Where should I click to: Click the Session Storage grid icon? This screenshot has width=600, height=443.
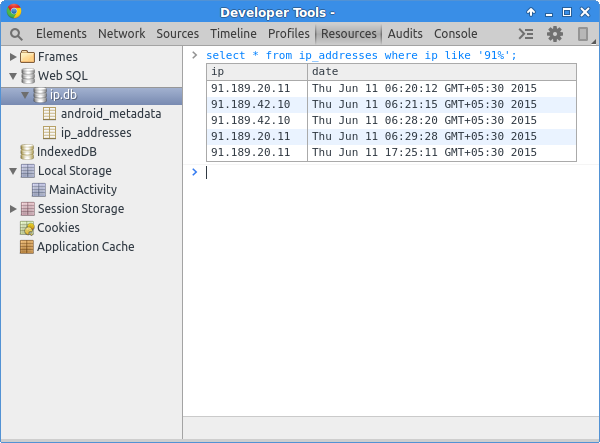(x=28, y=209)
